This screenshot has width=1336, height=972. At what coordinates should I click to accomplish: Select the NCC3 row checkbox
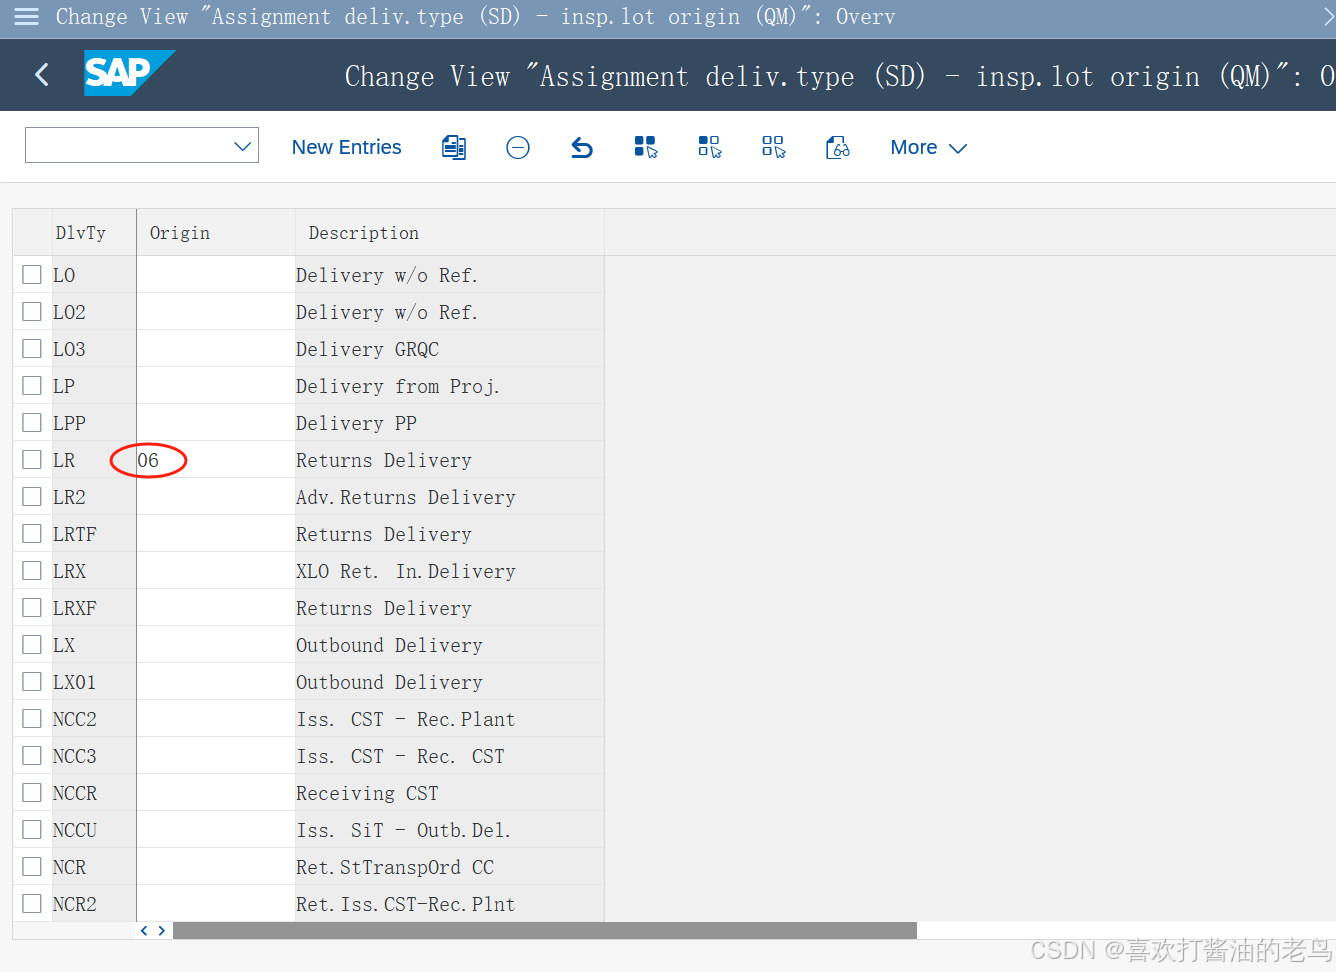pos(32,755)
